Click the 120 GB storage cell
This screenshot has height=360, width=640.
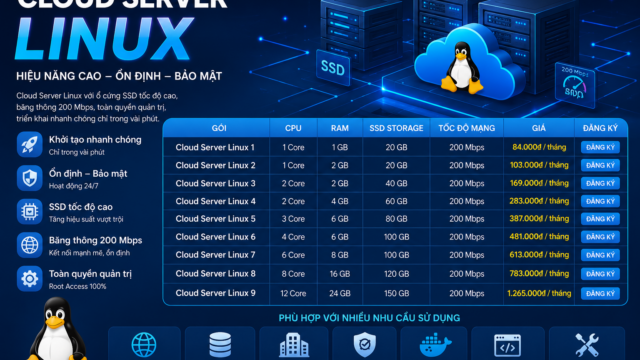click(x=396, y=274)
